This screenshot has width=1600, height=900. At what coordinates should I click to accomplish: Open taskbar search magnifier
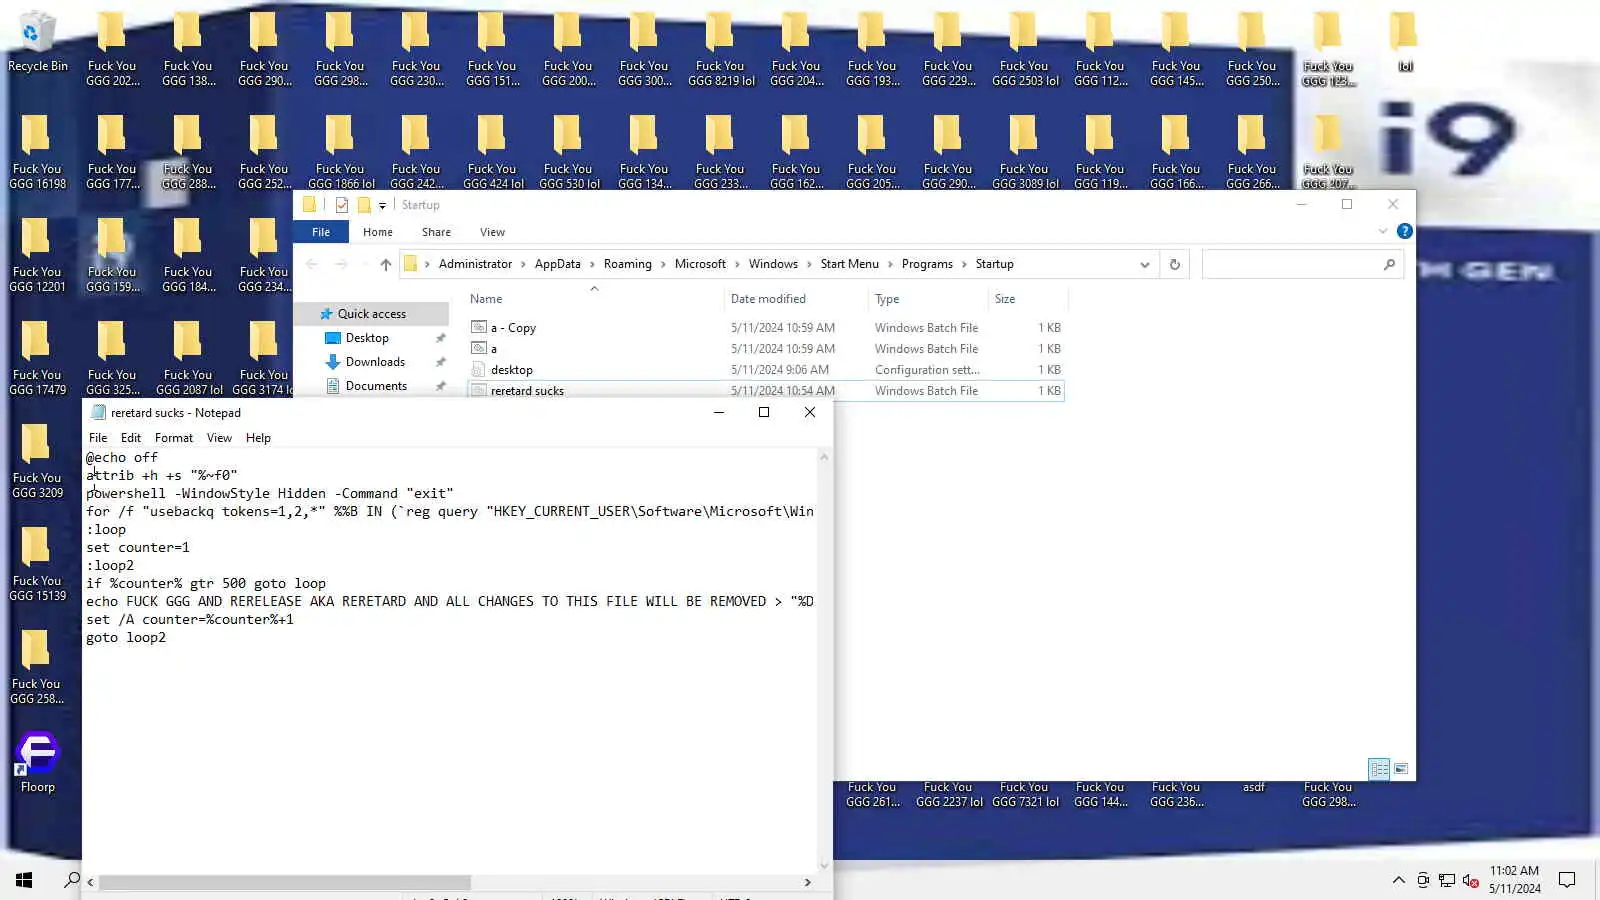(72, 880)
